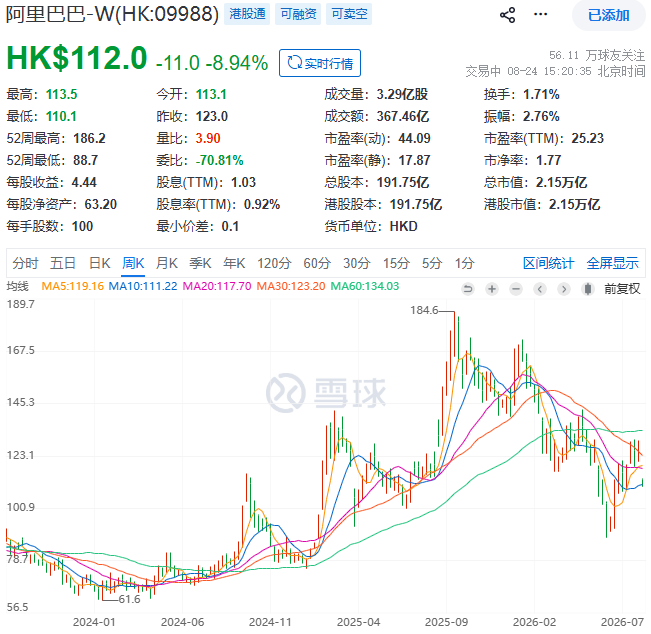Click the 52周最低 88.7 value

click(86, 160)
